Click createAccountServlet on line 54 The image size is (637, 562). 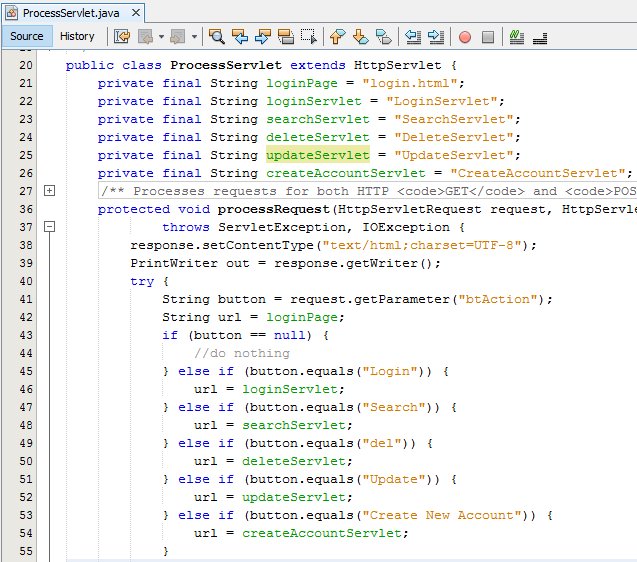[x=322, y=533]
